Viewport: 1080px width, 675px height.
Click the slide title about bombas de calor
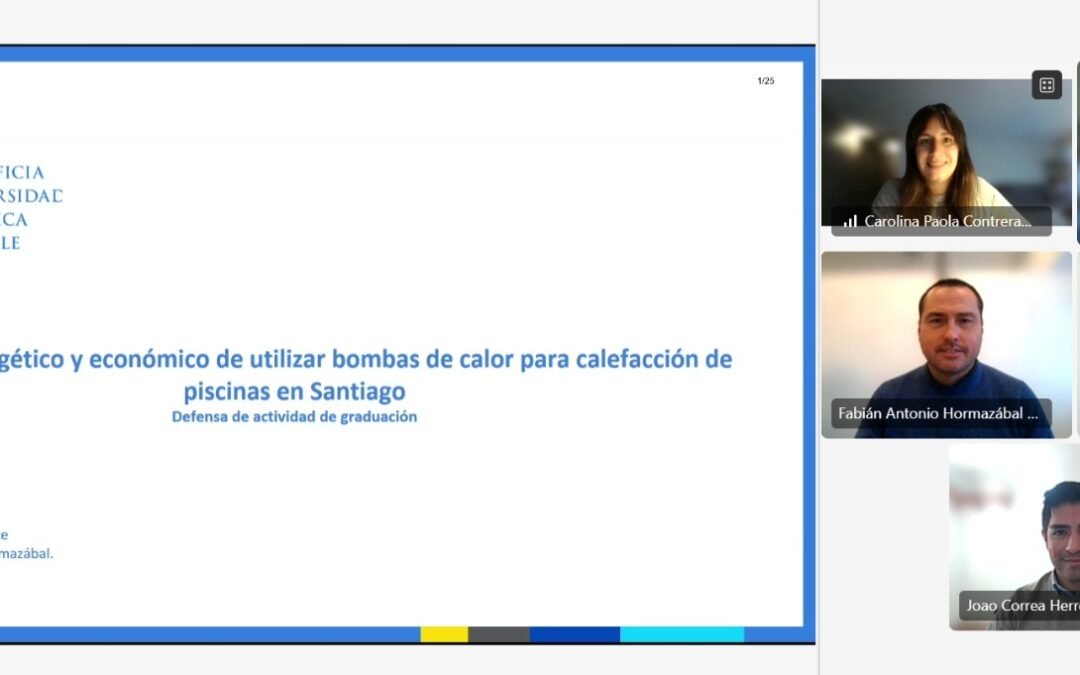pos(400,359)
